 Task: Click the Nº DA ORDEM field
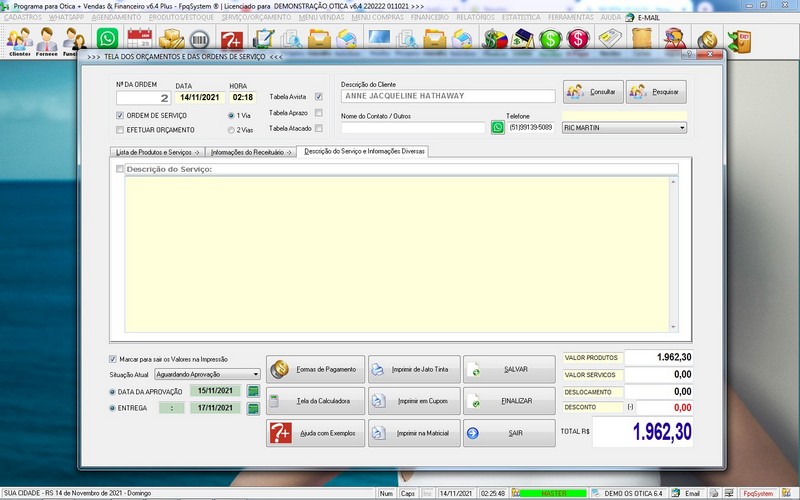(x=143, y=98)
